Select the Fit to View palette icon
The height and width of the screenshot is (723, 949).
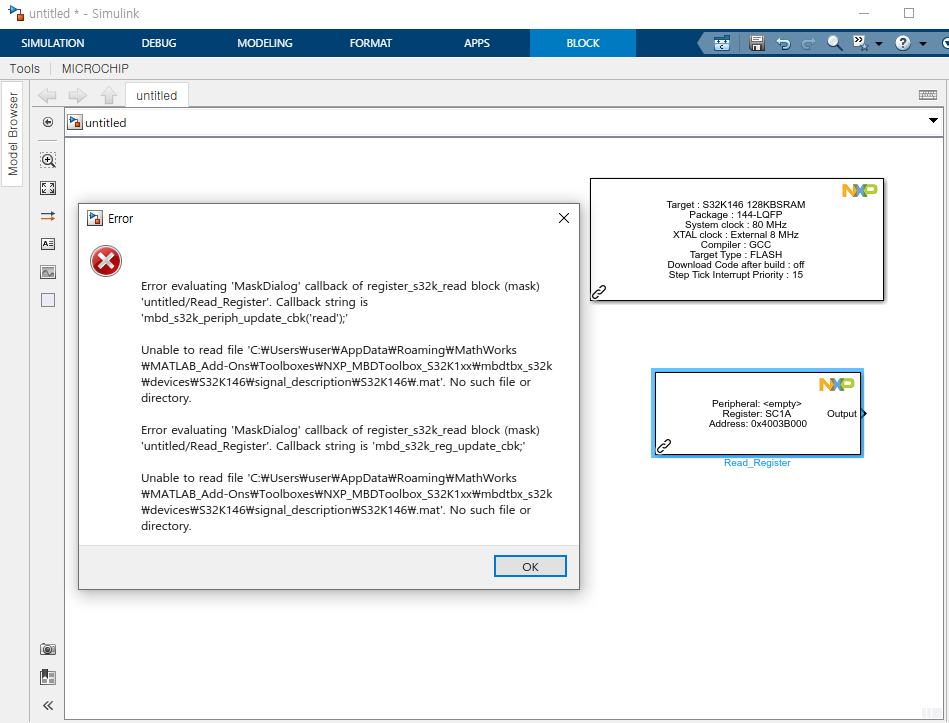(x=48, y=188)
